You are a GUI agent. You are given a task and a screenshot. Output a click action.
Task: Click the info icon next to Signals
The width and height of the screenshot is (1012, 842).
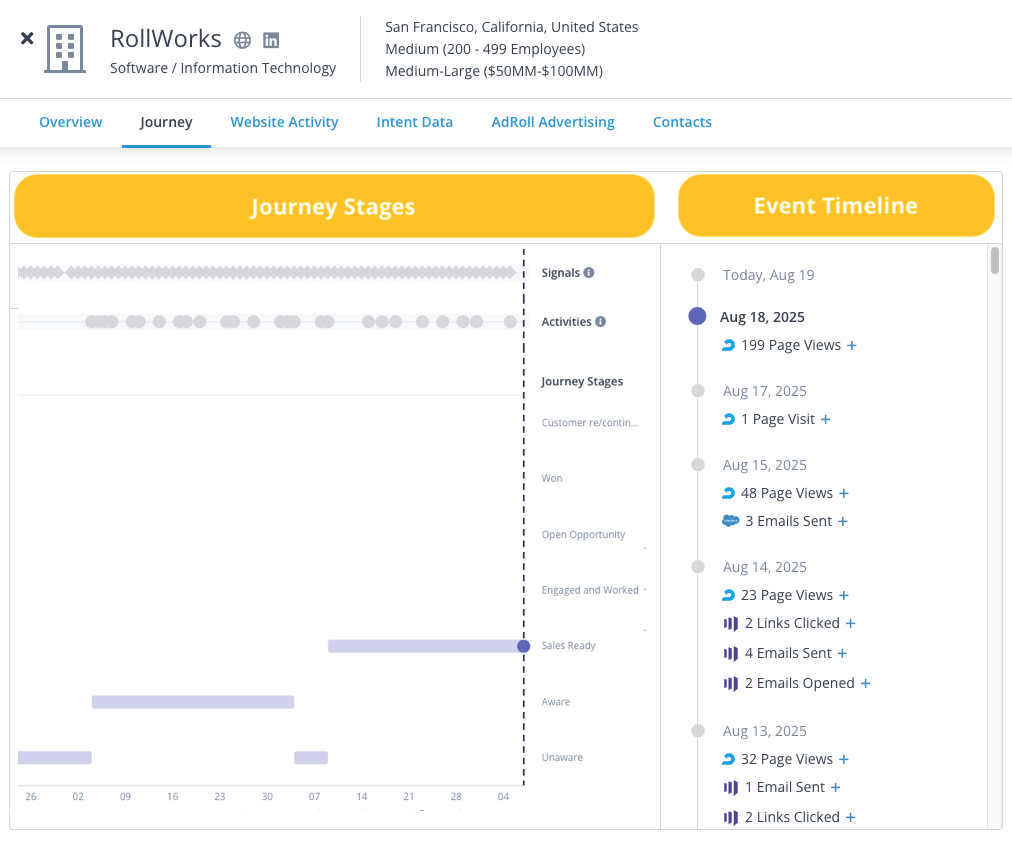(x=589, y=272)
